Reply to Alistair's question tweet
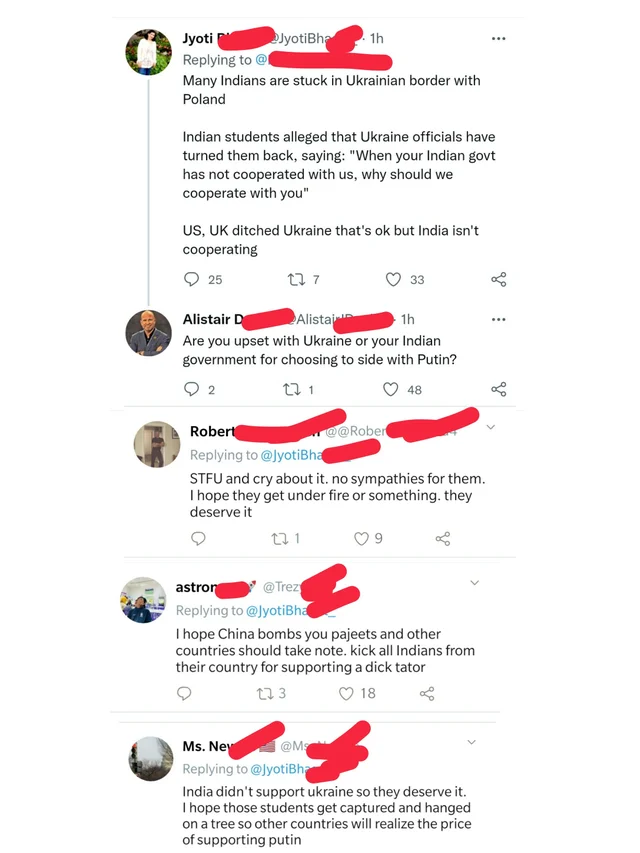 191,390
